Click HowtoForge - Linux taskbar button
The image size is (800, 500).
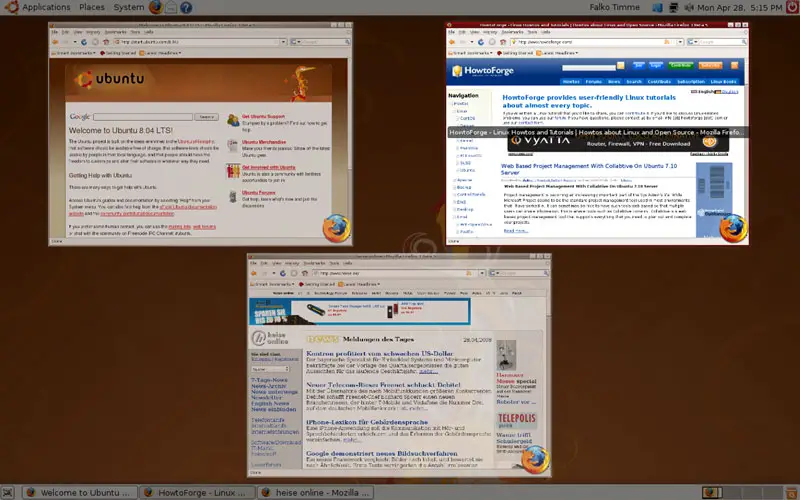[198, 492]
